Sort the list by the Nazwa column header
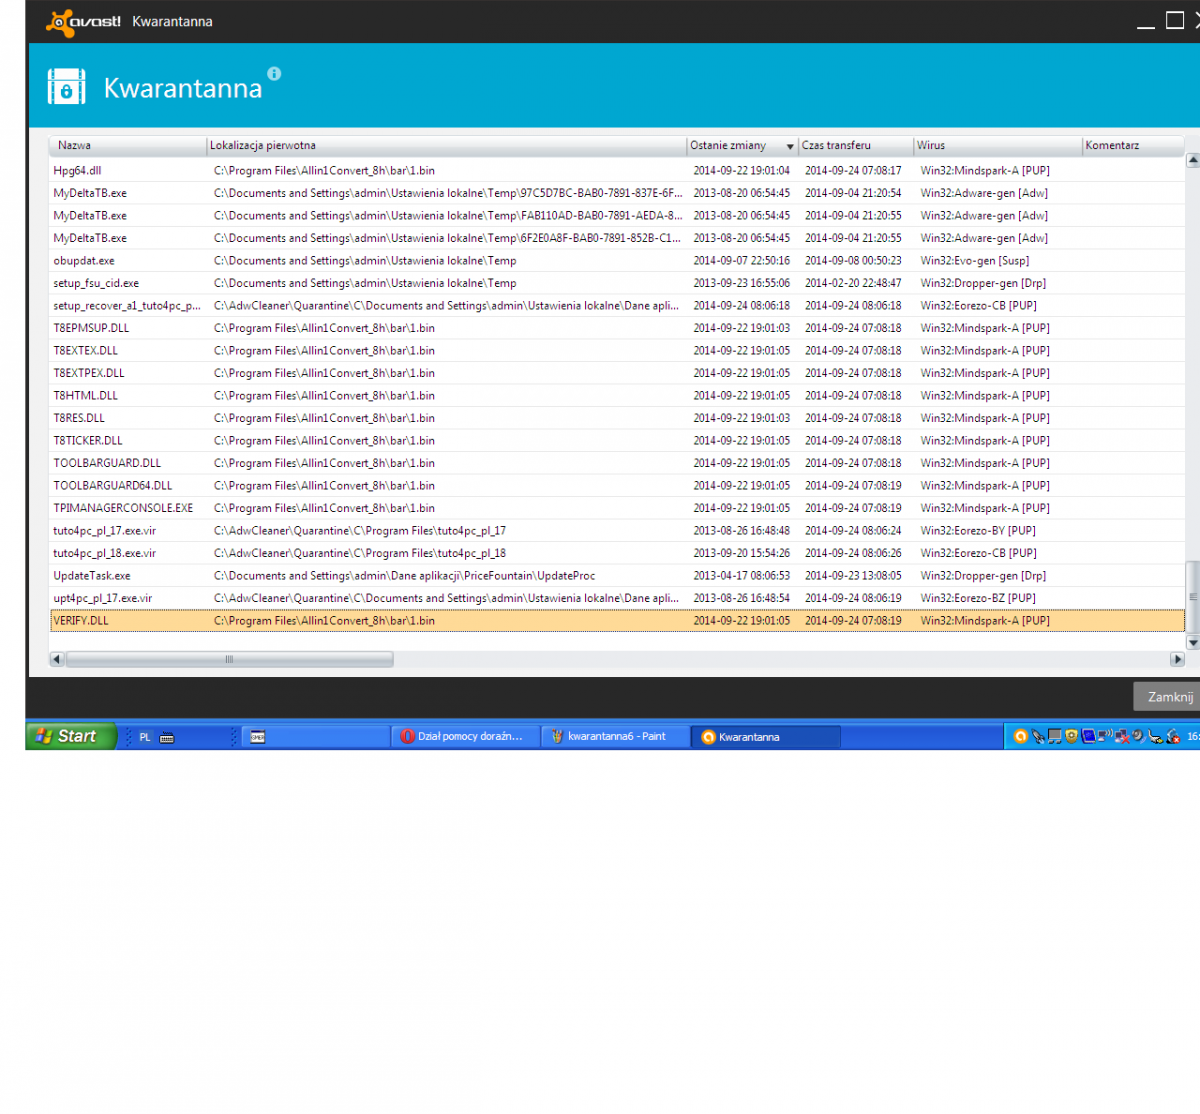 coord(128,146)
